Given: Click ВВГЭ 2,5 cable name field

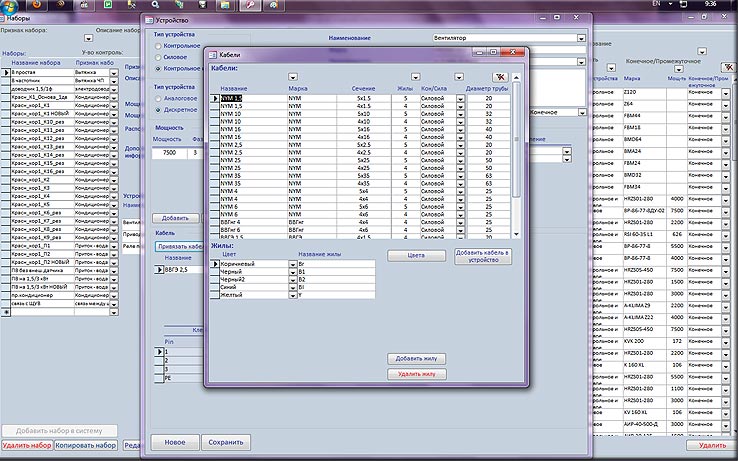Looking at the screenshot, I should [x=184, y=270].
